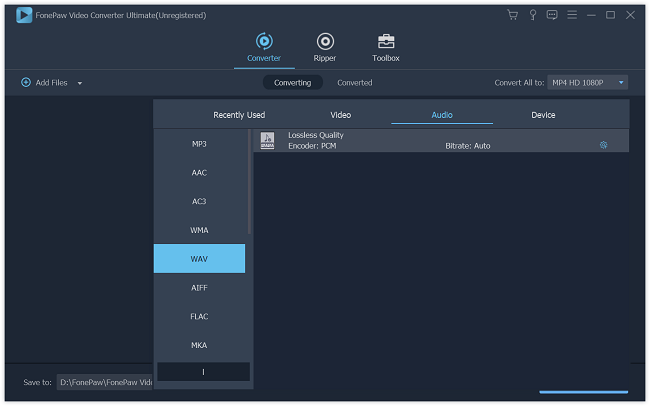Click the key registration icon
This screenshot has width=650, height=406.
point(533,15)
